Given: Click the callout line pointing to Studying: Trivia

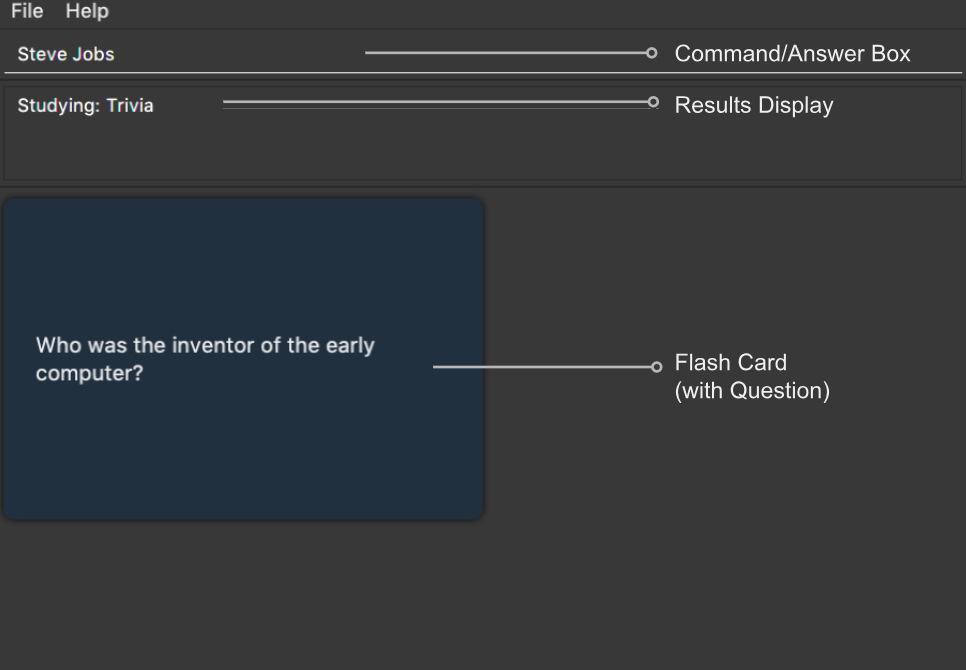Looking at the screenshot, I should point(436,102).
